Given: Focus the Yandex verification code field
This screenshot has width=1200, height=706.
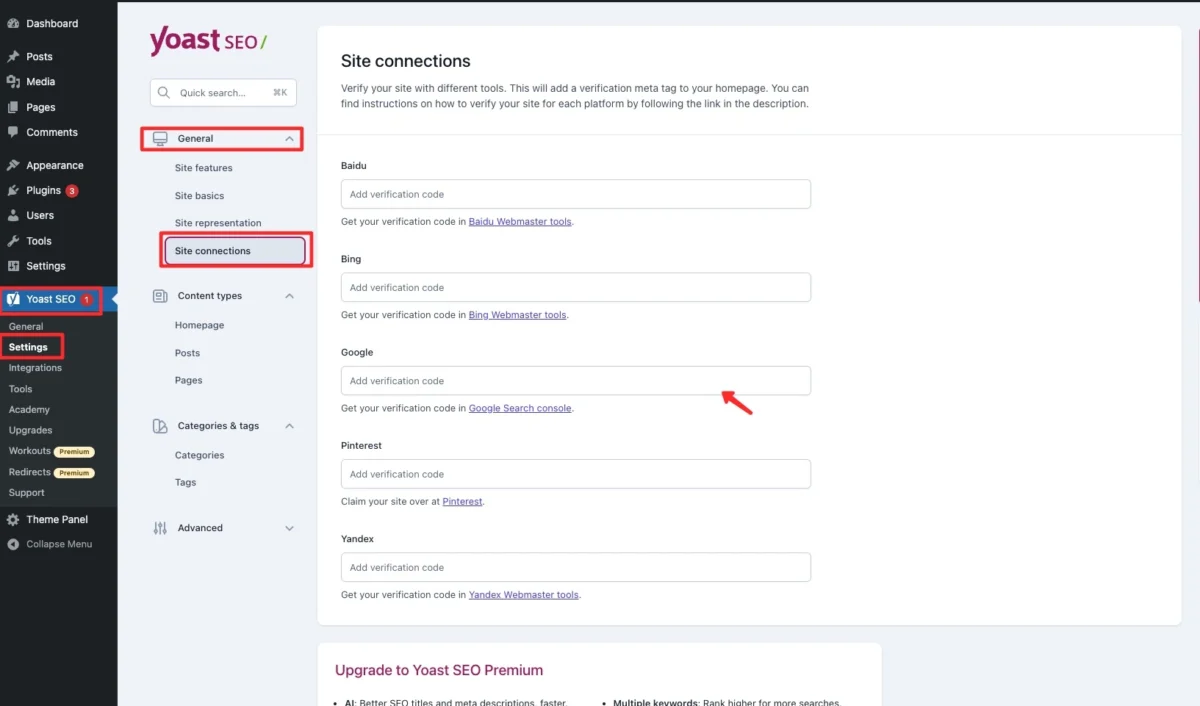Looking at the screenshot, I should 576,567.
